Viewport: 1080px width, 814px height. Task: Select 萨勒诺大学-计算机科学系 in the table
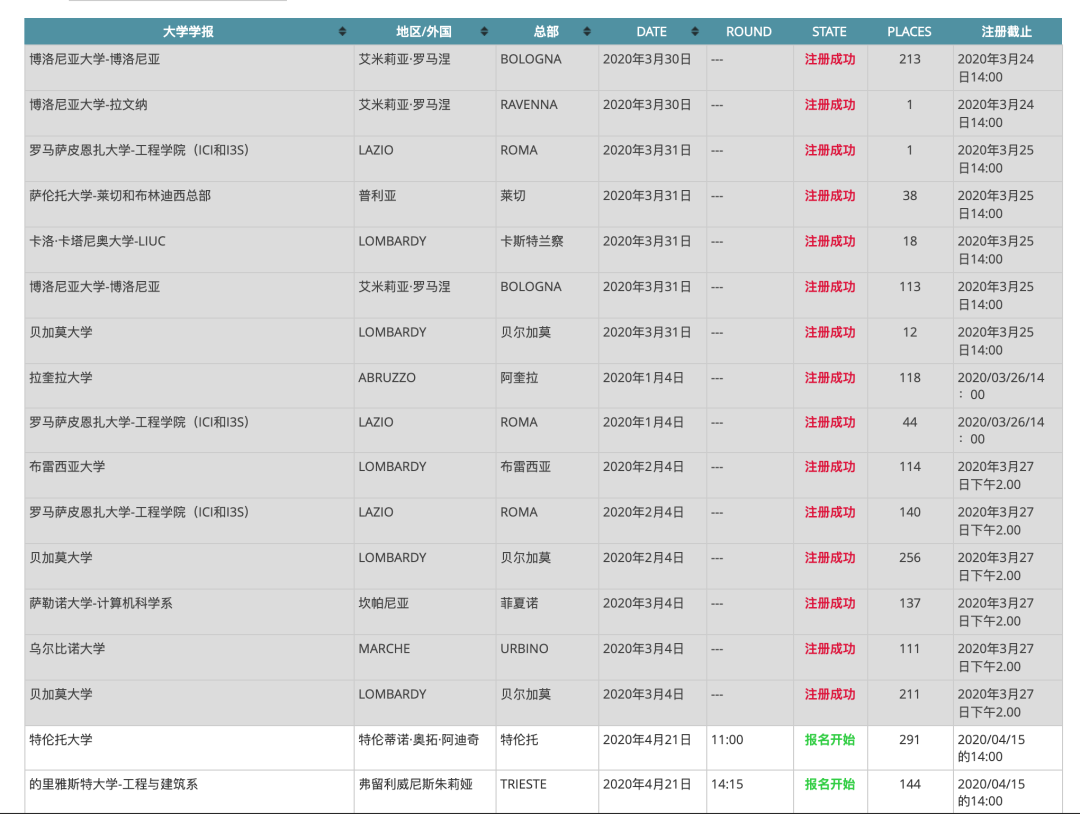101,603
